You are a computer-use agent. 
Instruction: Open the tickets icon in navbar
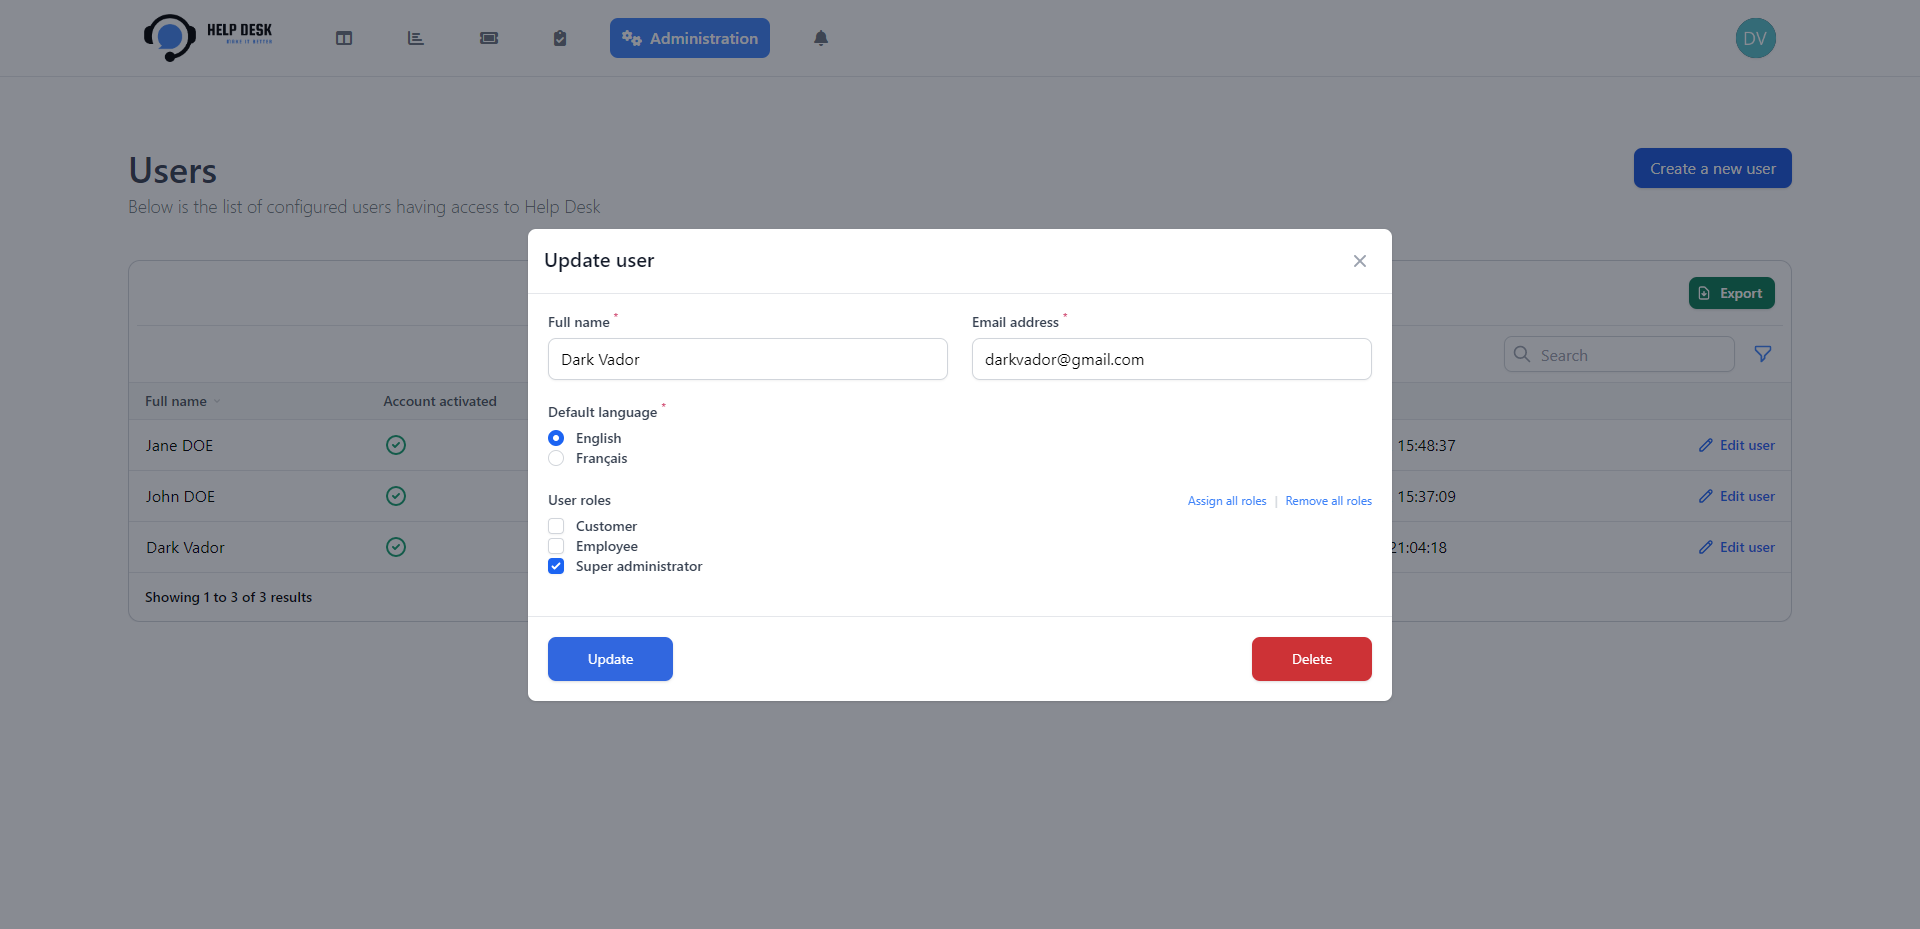[x=488, y=38]
